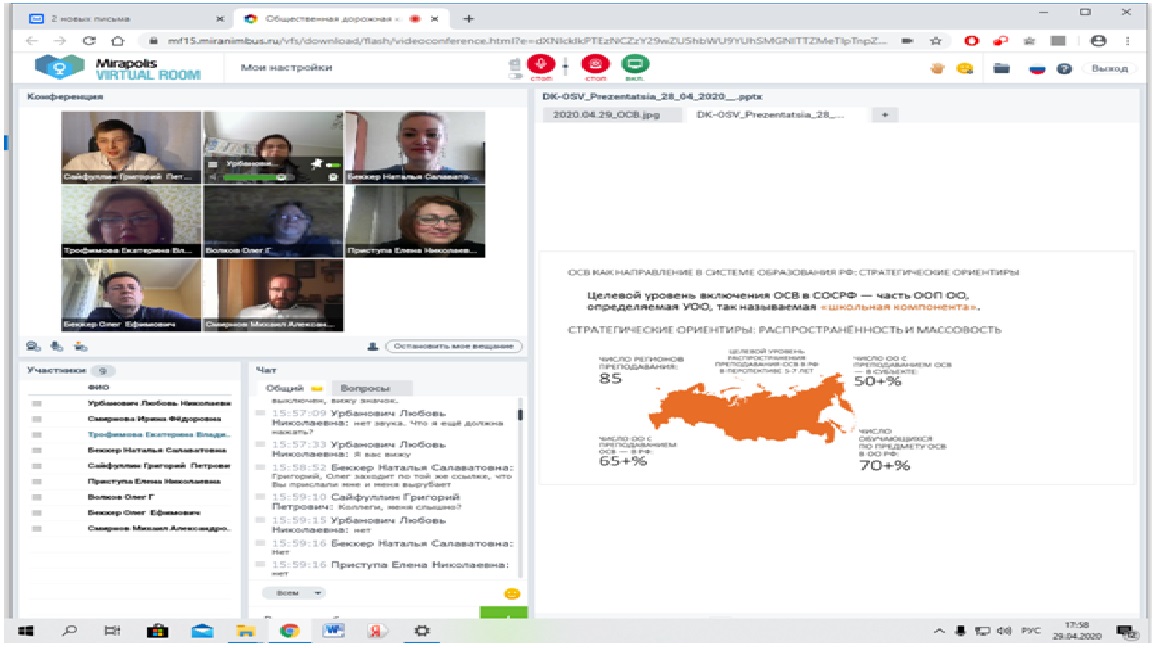Open the menu icon on the active video tile
Image resolution: width=1152 pixels, height=648 pixels.
211,163
